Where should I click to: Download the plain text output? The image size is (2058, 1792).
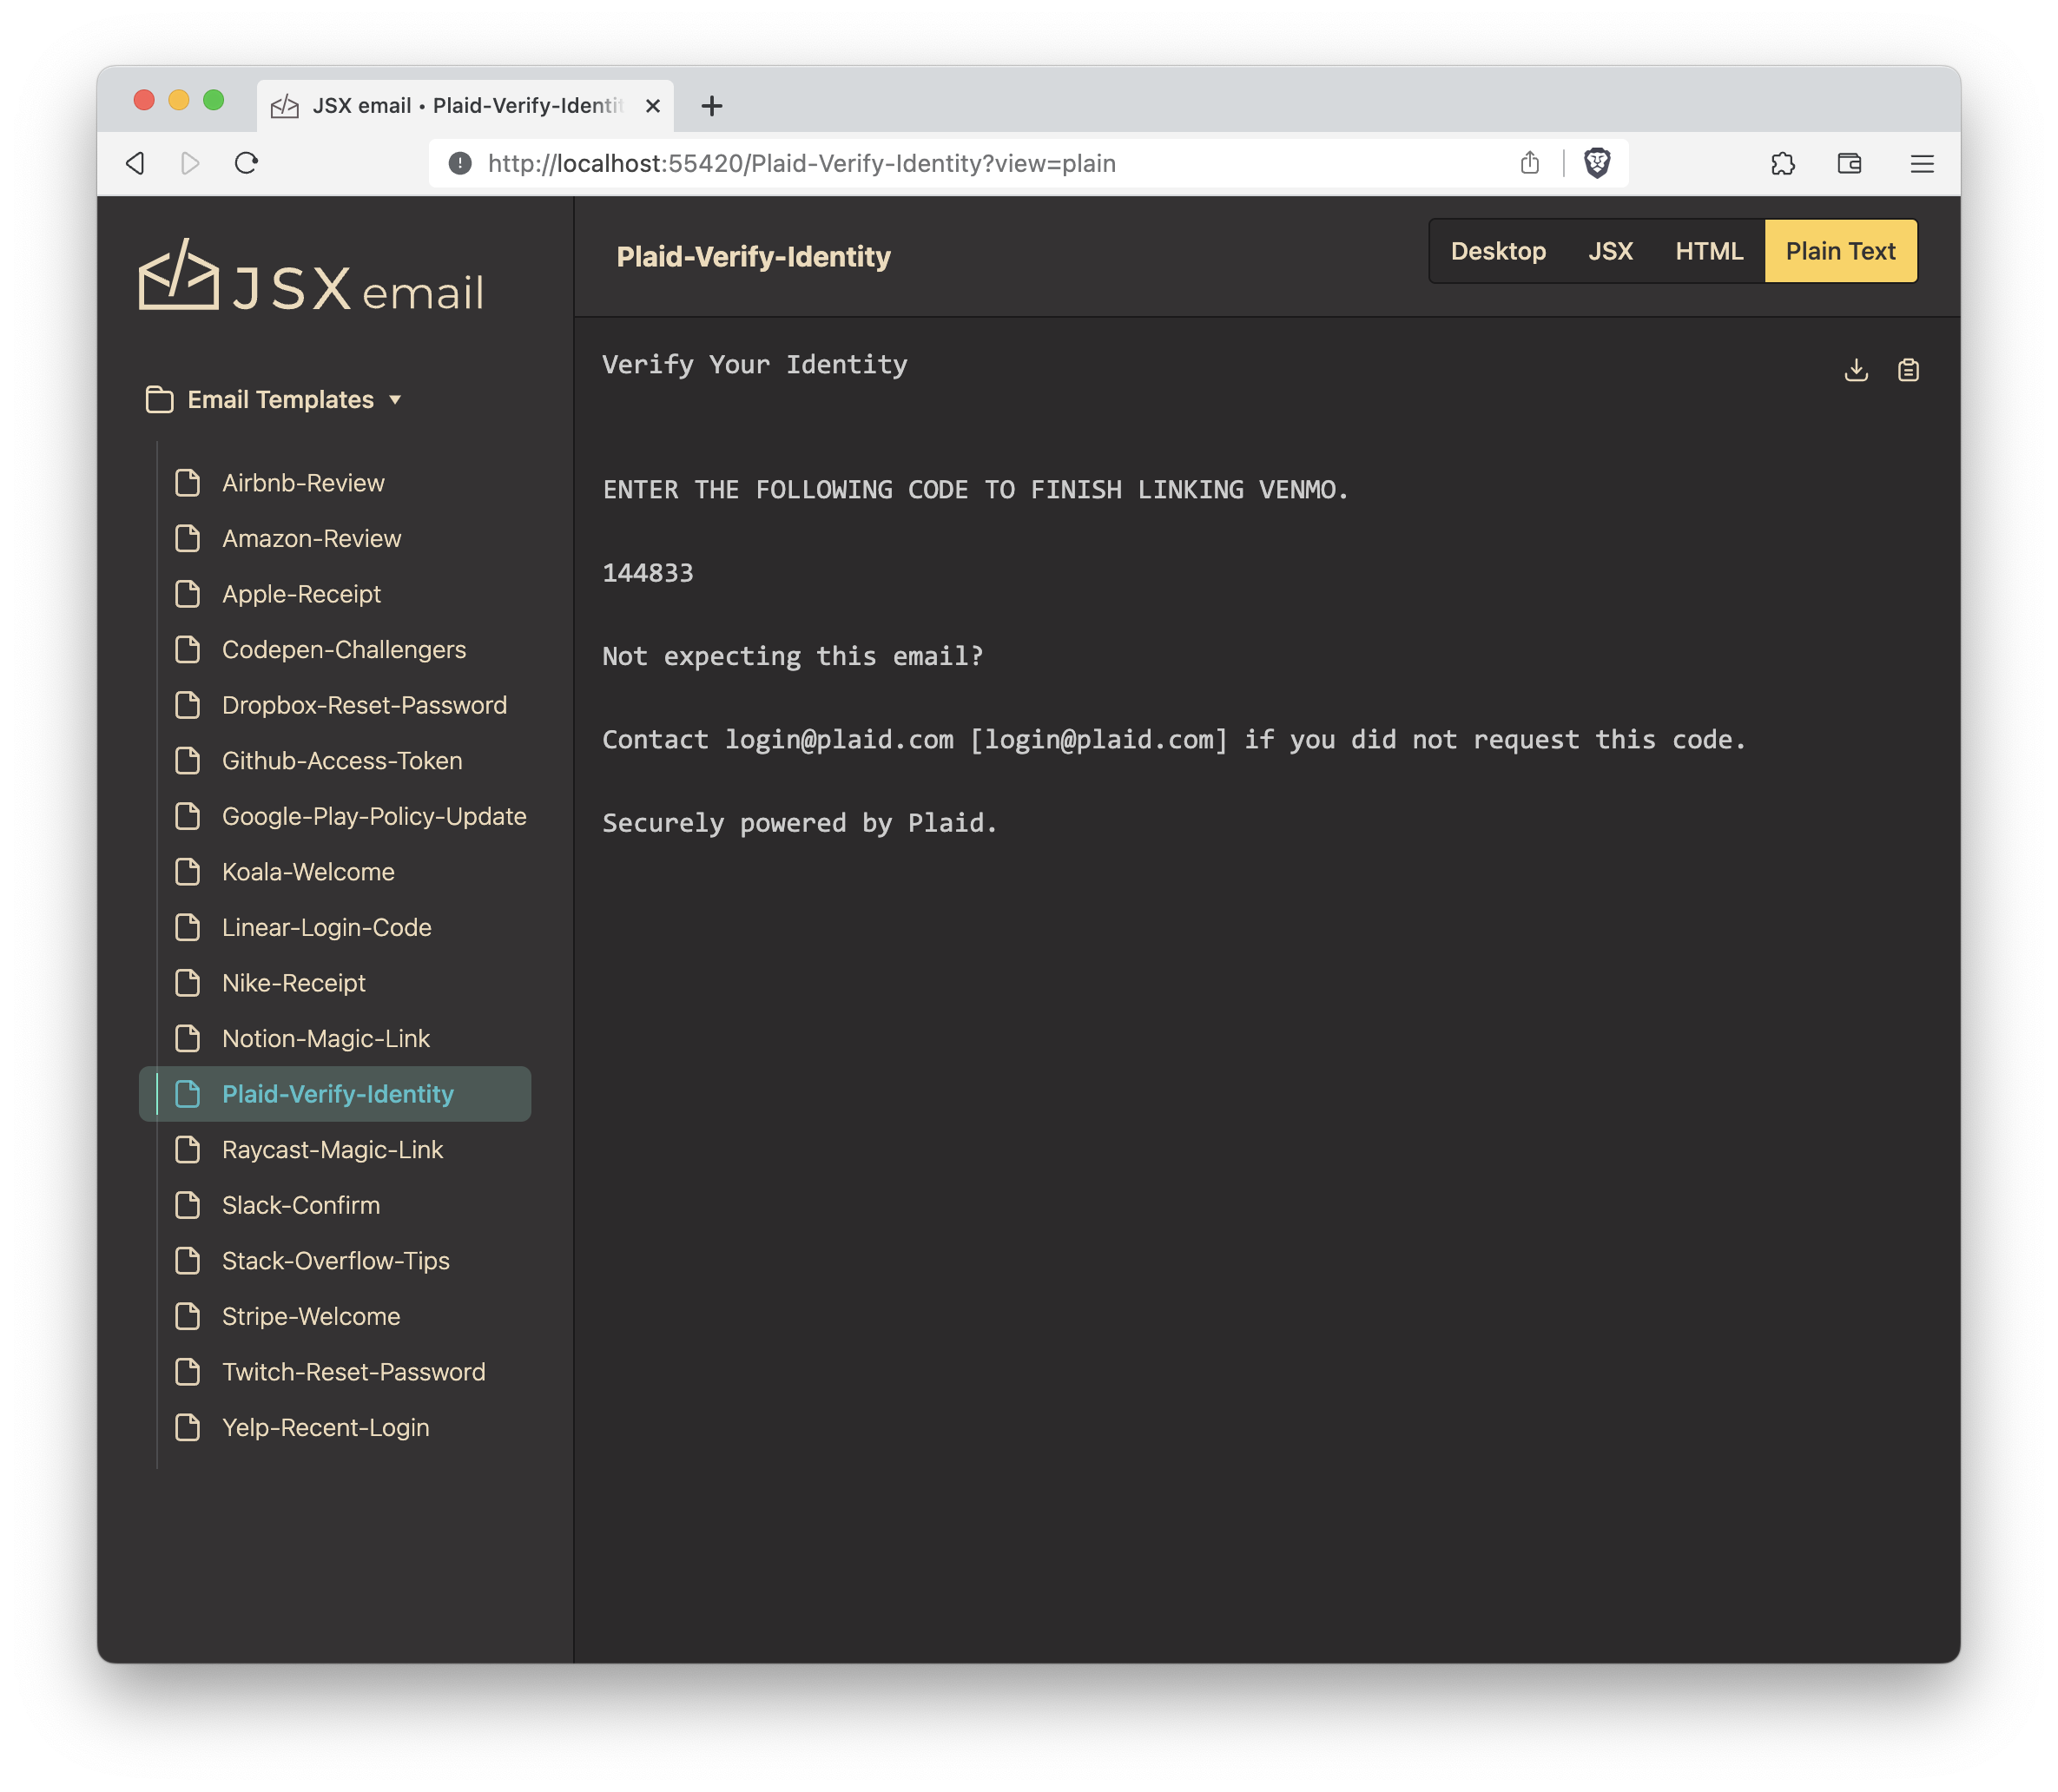pyautogui.click(x=1856, y=370)
